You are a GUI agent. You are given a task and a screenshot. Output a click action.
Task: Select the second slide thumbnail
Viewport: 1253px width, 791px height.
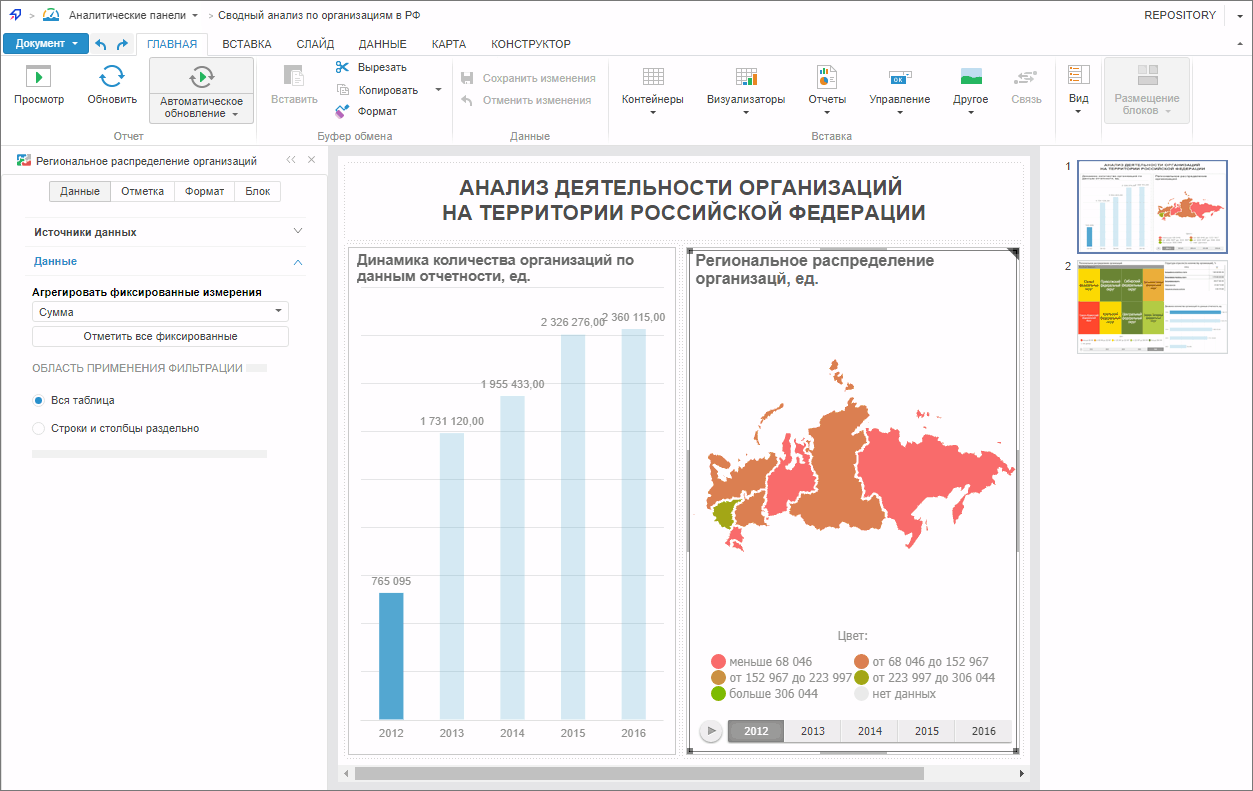1152,307
